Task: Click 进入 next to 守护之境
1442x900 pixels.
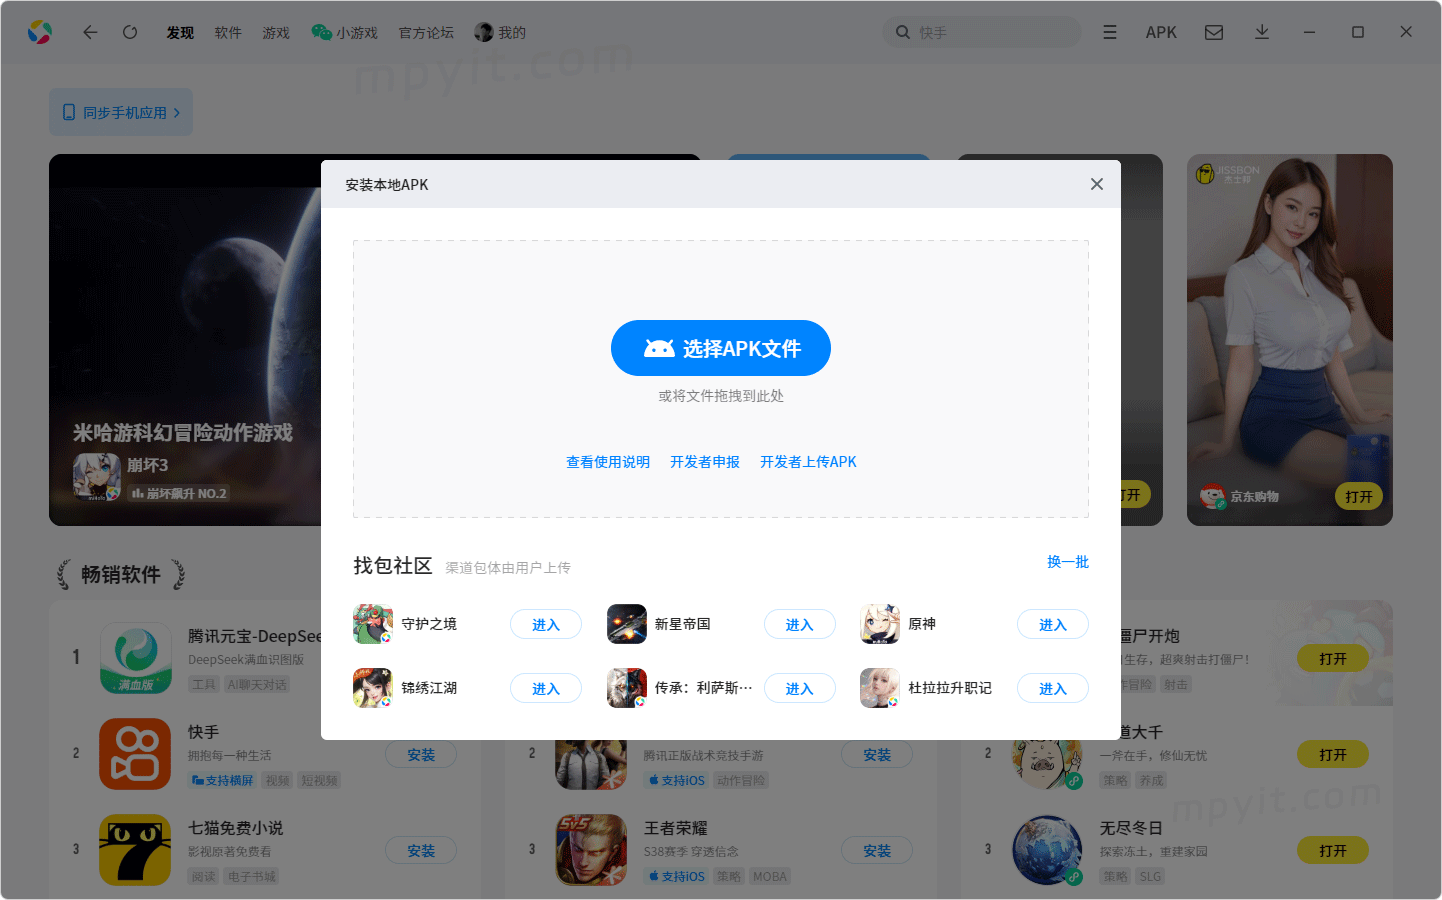Action: 546,624
